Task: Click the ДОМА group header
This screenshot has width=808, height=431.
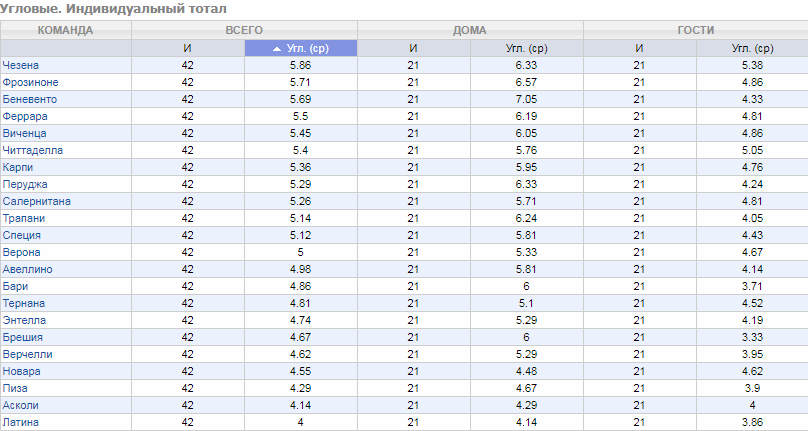Action: [470, 30]
